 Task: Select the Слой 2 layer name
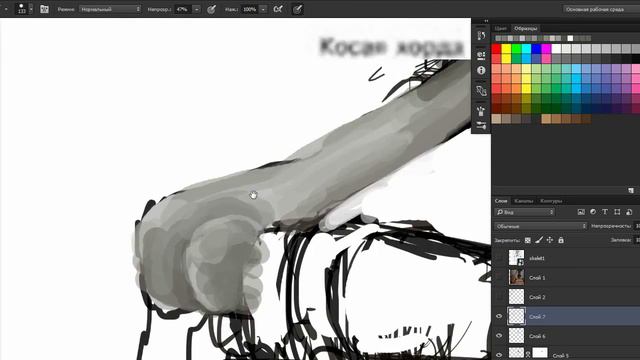537,297
